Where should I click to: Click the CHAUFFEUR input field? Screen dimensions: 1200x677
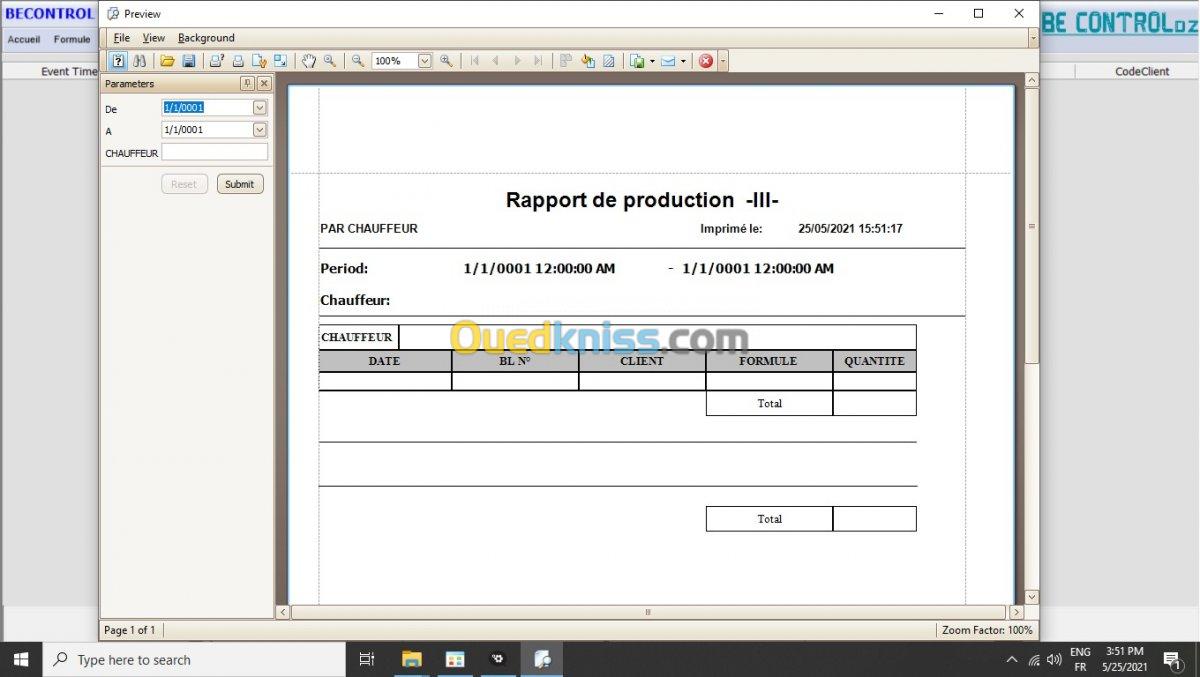pyautogui.click(x=214, y=153)
